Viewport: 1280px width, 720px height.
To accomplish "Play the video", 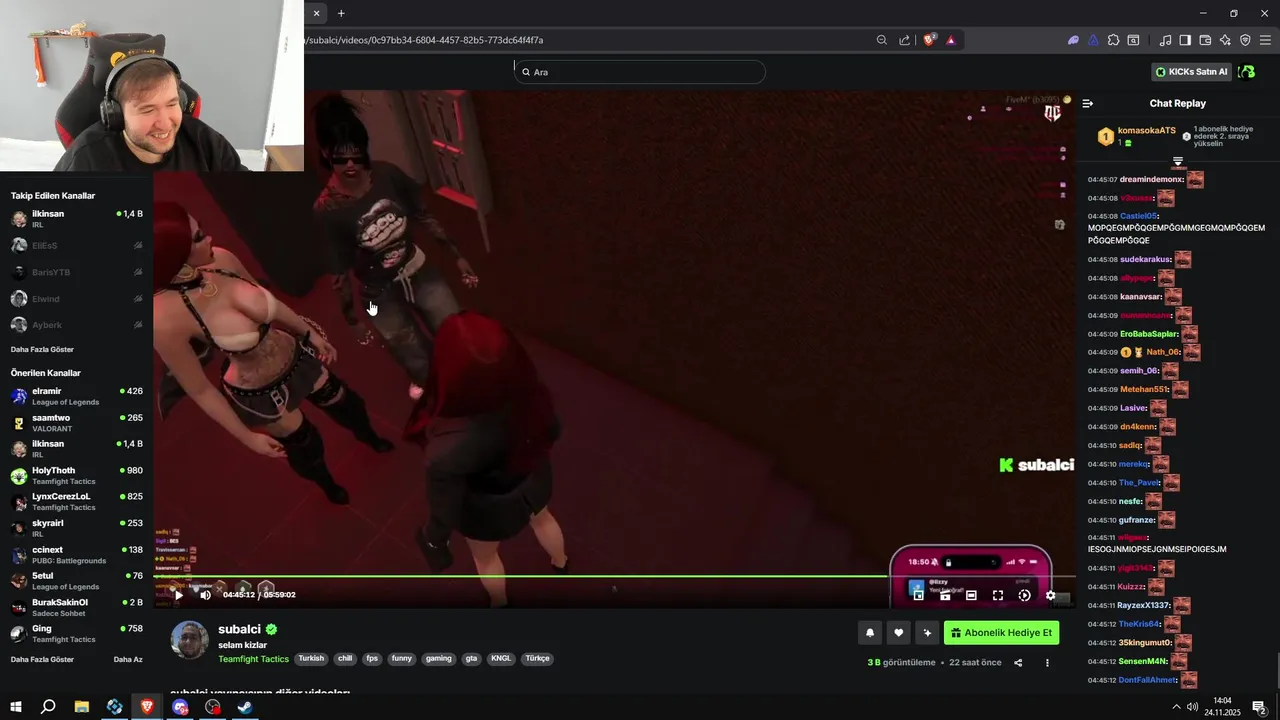I will 179,595.
